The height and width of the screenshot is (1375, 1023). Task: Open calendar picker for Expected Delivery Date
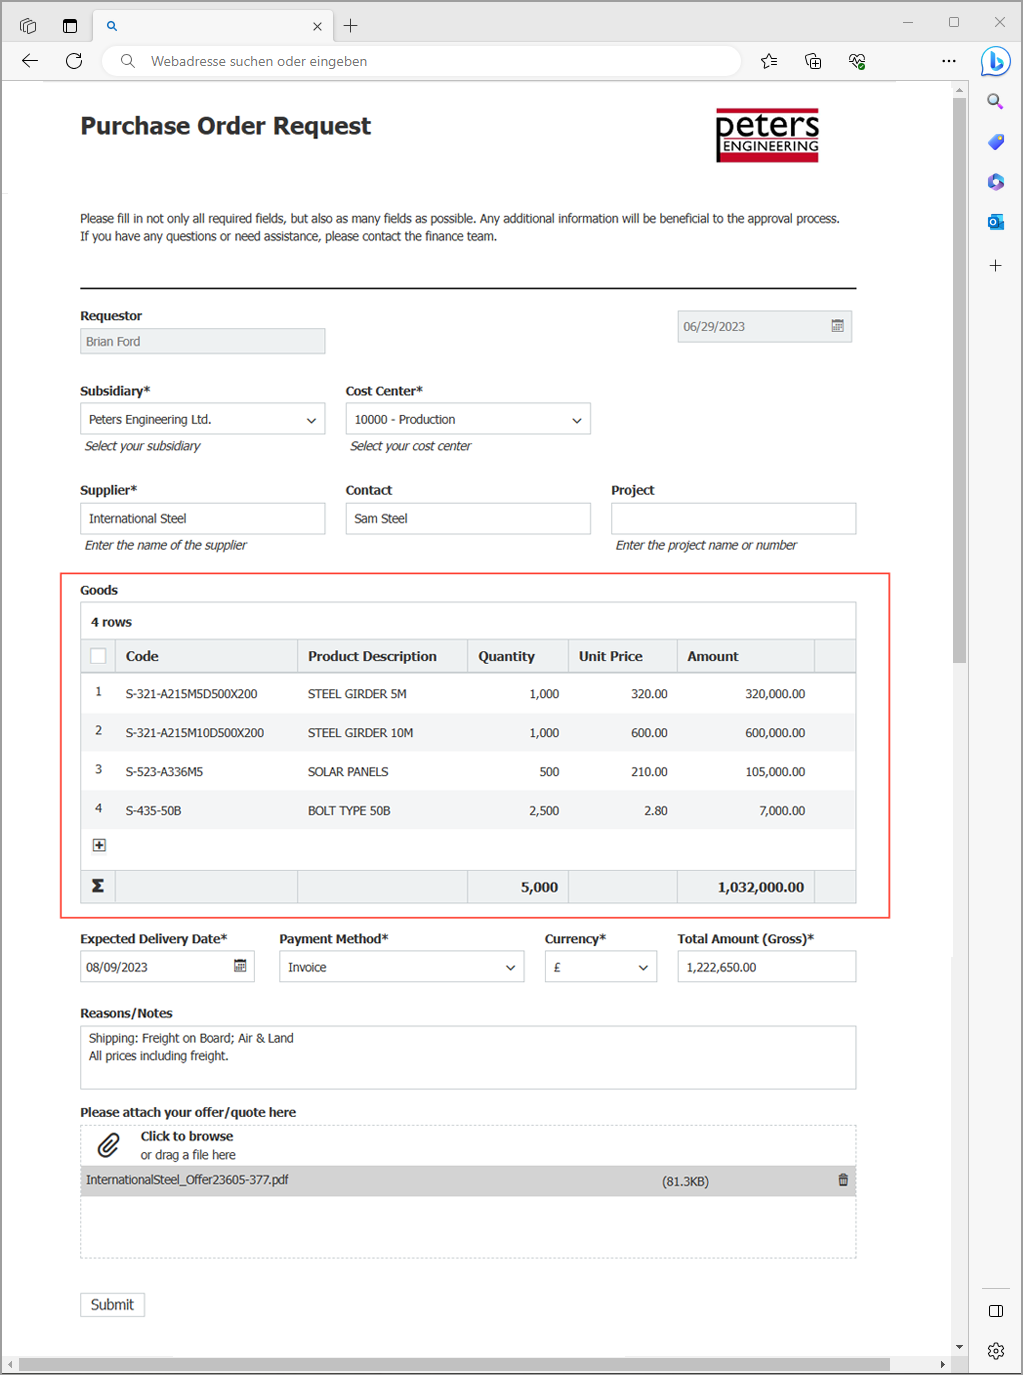pos(240,966)
